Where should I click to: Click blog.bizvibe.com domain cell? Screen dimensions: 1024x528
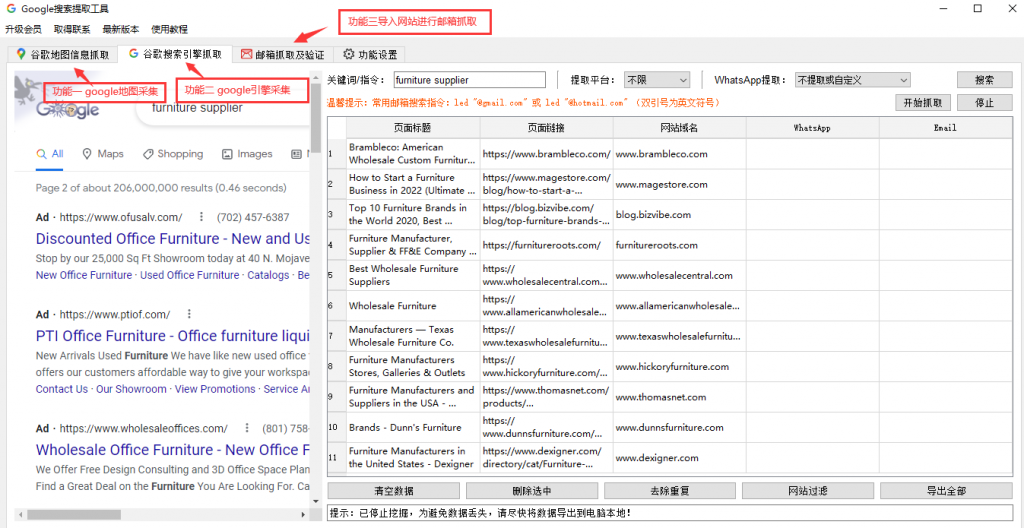click(x=679, y=215)
